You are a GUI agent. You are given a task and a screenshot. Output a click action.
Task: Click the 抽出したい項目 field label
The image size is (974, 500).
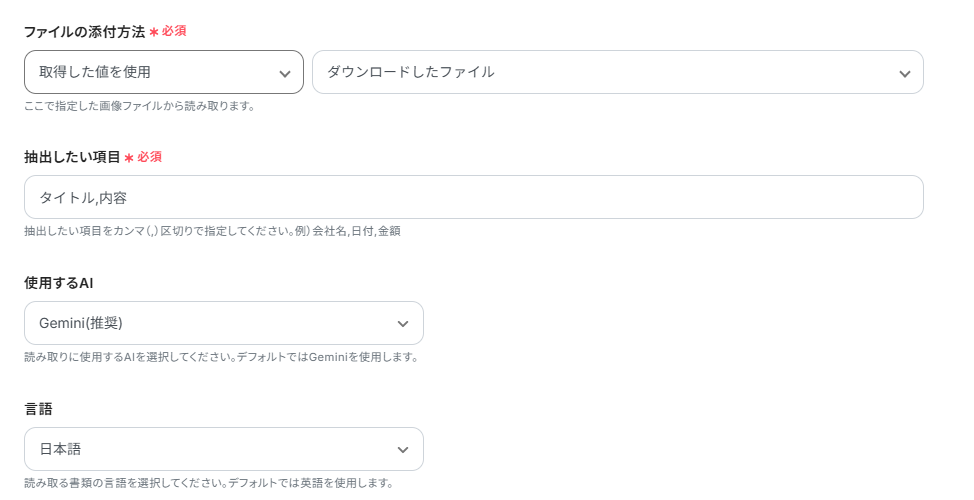click(72, 157)
